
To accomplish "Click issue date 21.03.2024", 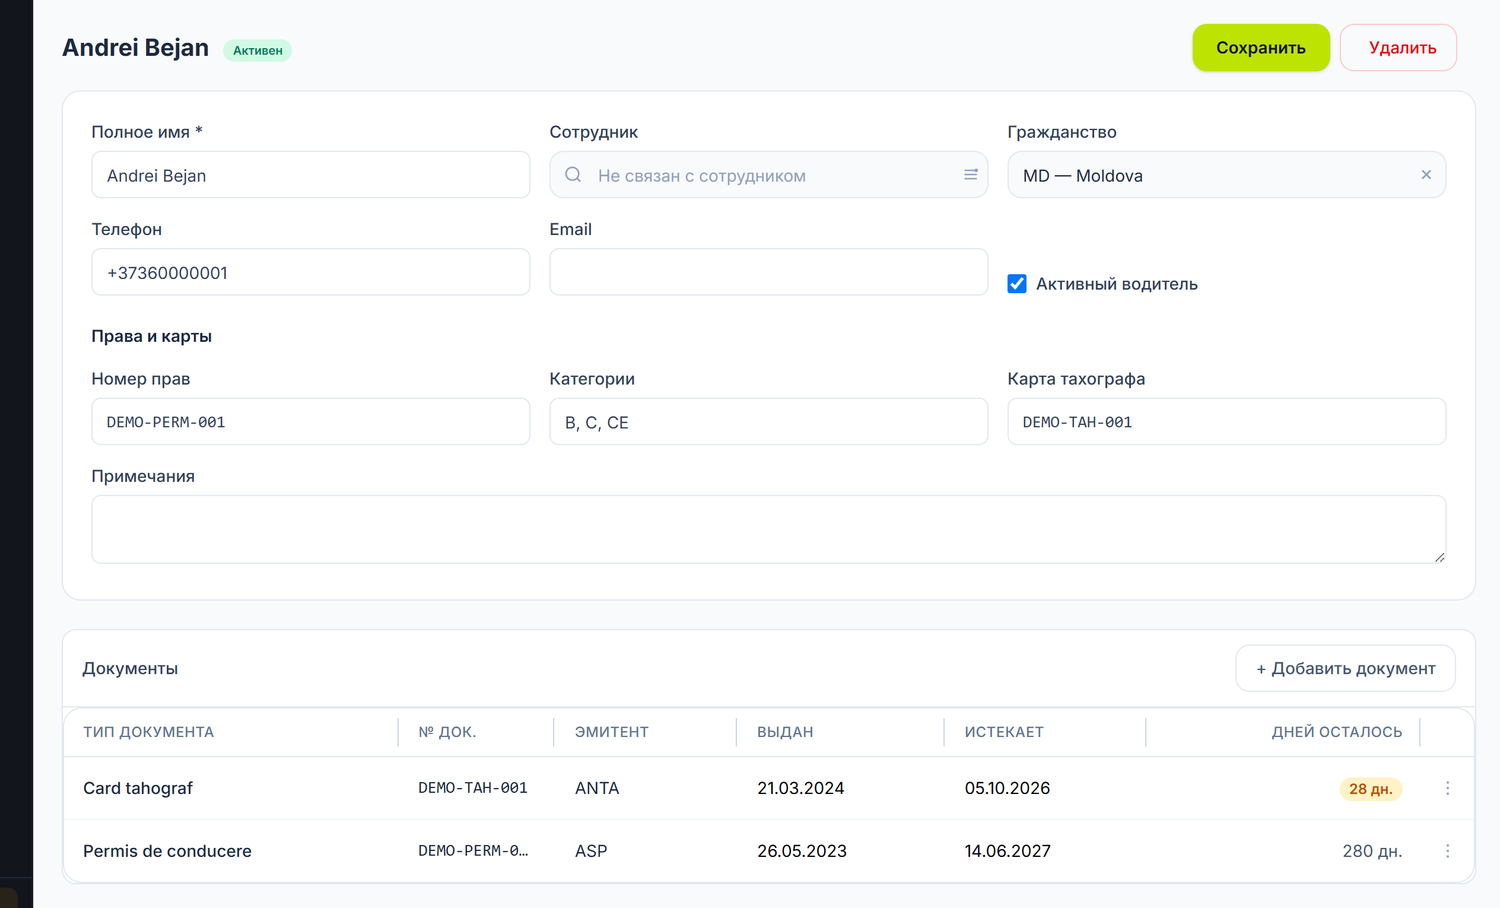I will click(x=800, y=788).
